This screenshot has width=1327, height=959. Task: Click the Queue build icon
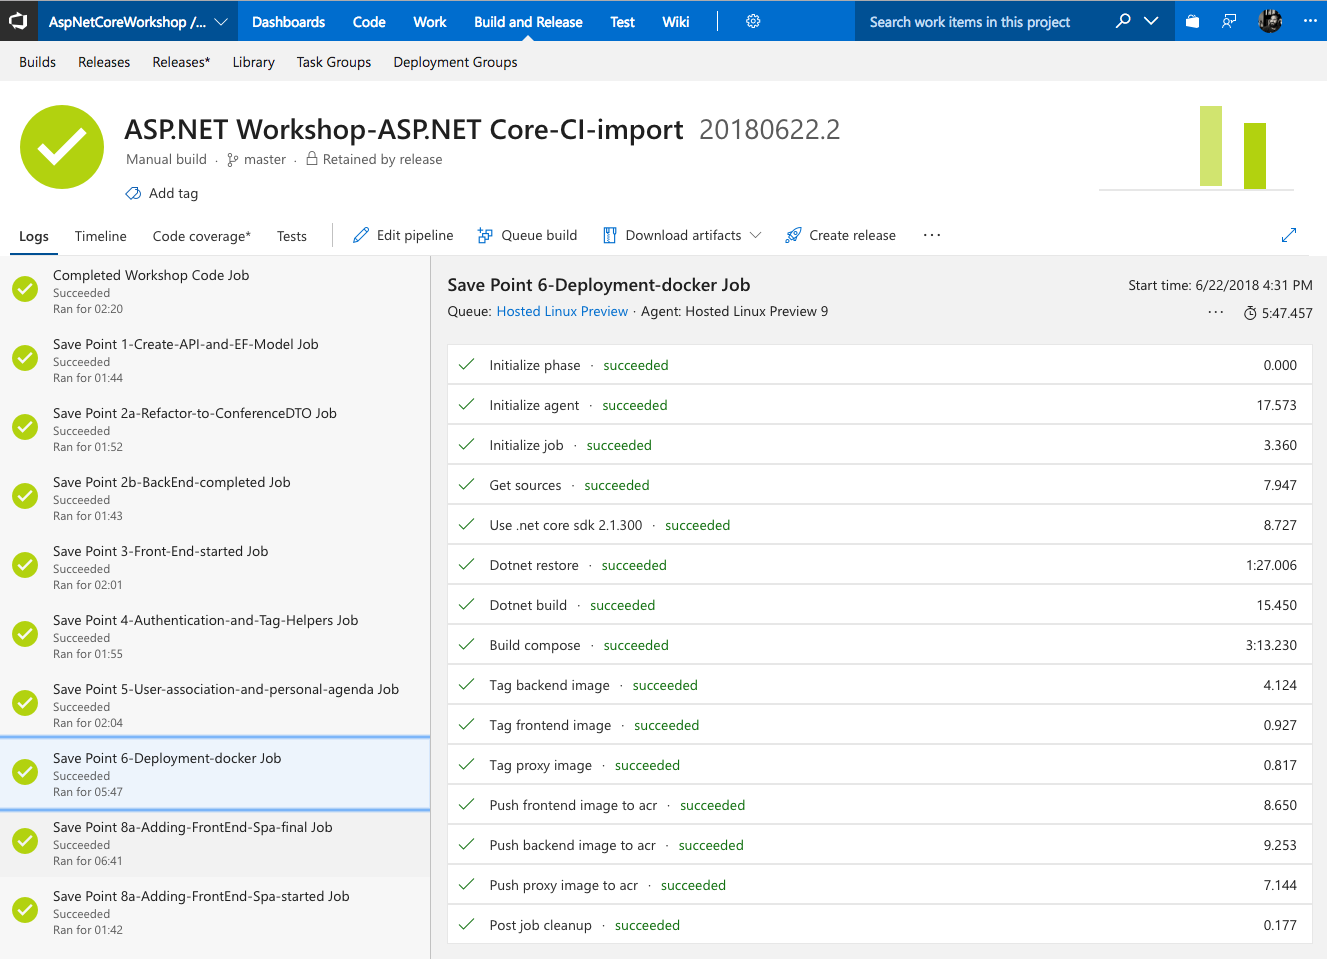pos(485,235)
